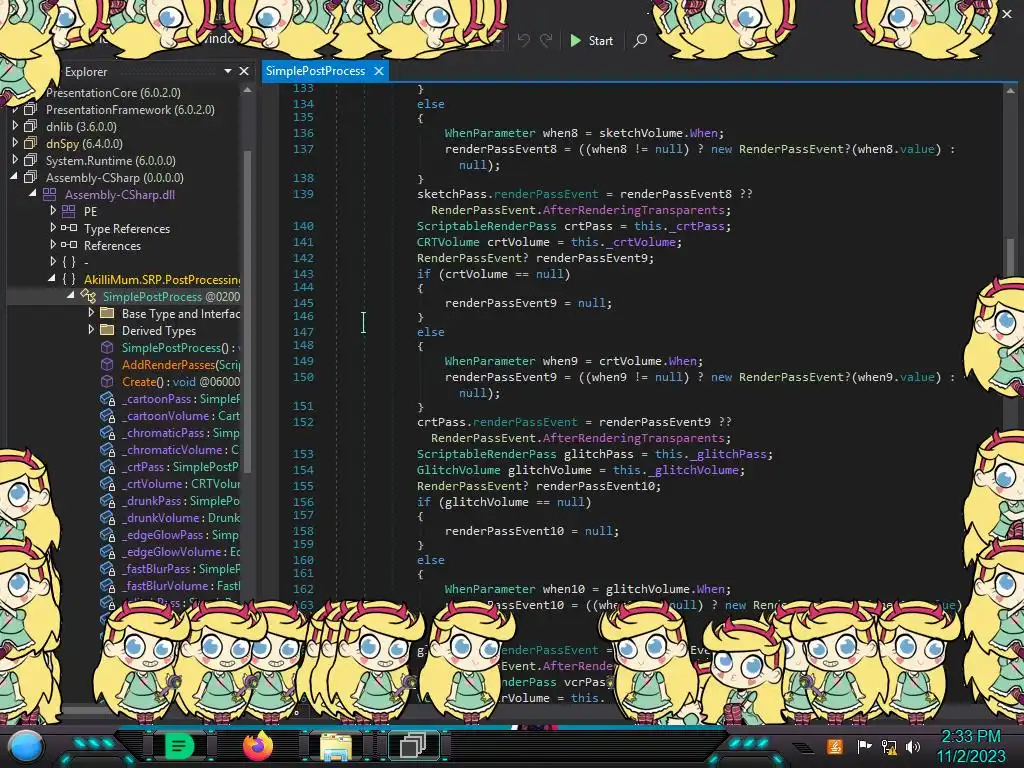Viewport: 1024px width, 768px height.
Task: Select the Create() : void method
Action: [181, 381]
